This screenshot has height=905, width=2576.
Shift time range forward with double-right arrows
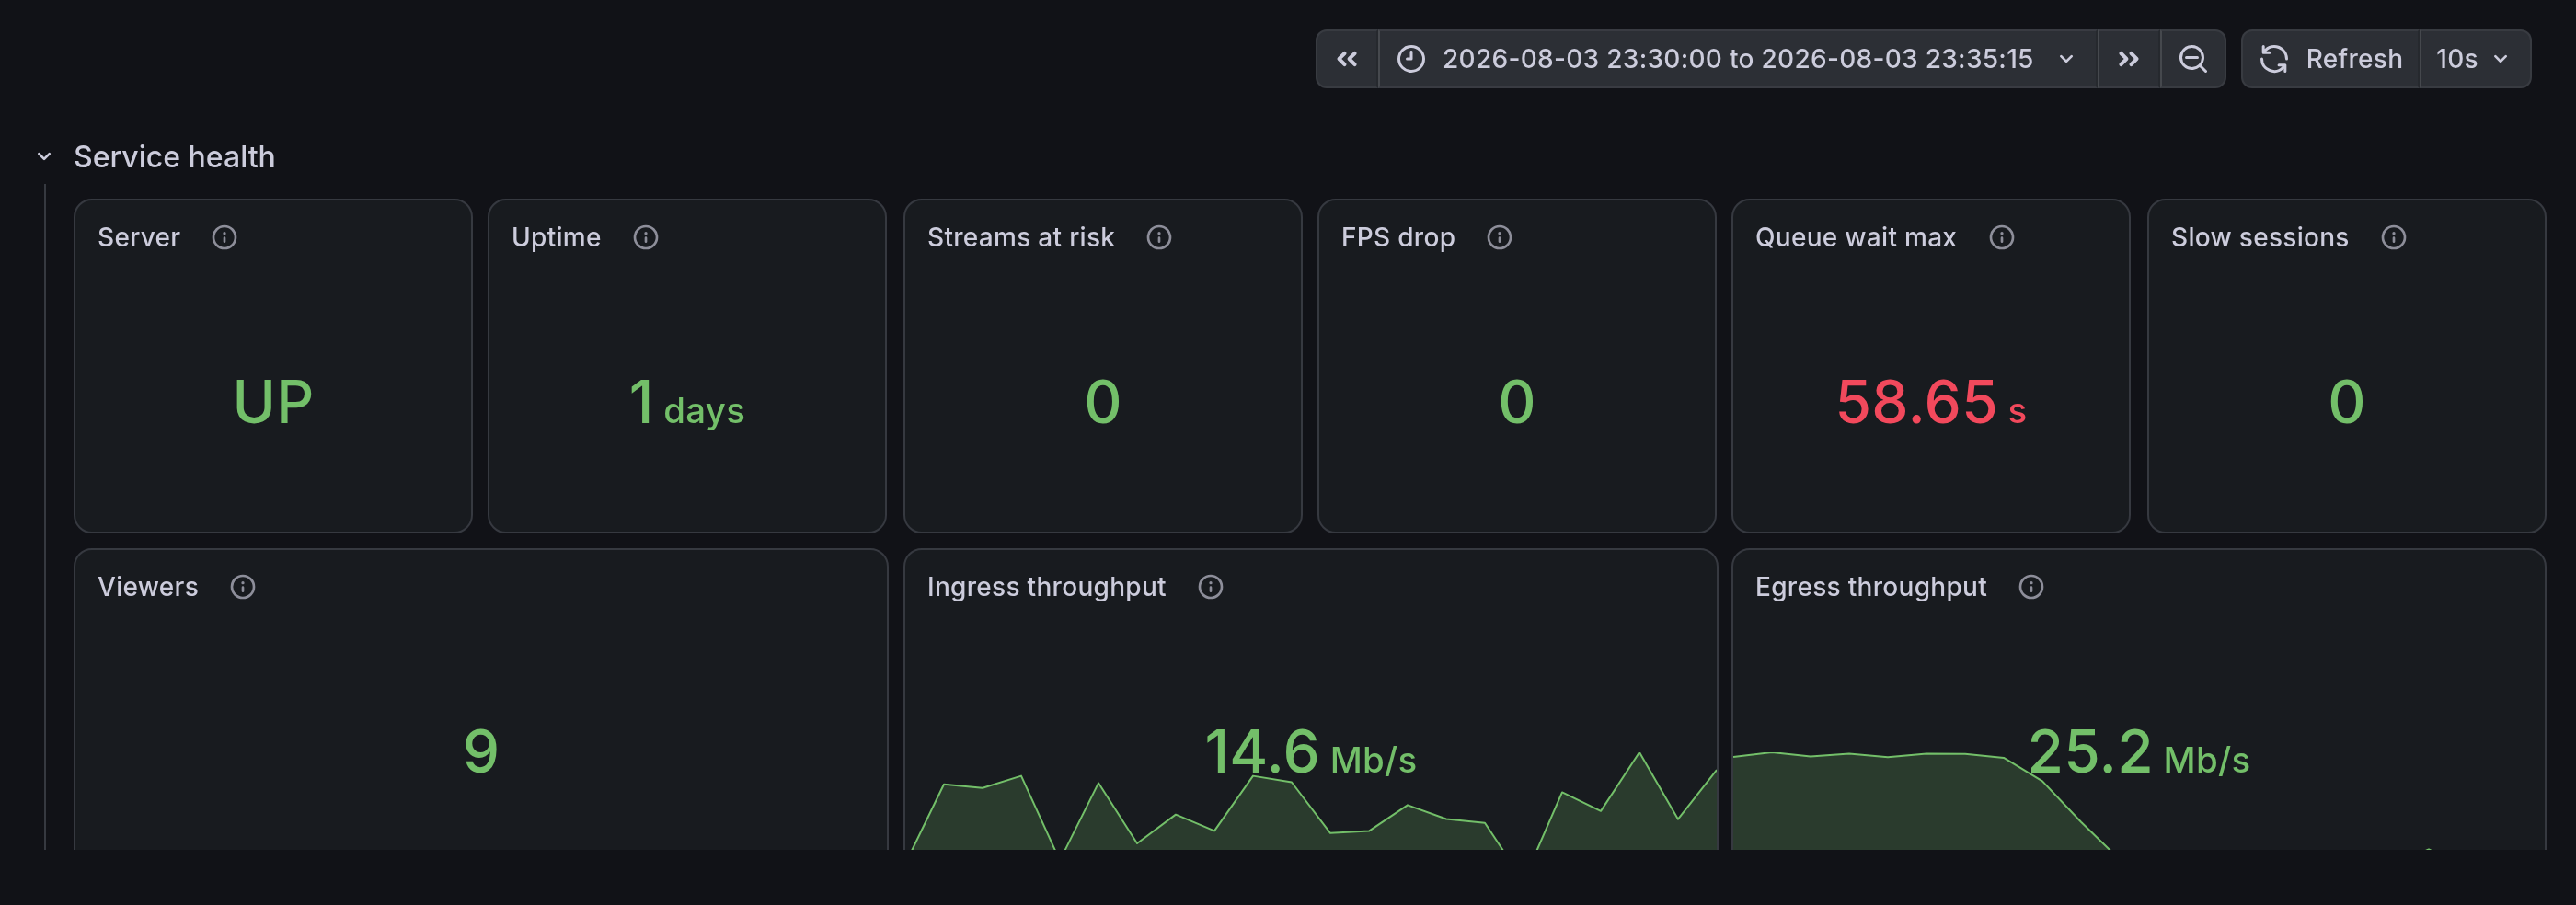[2128, 59]
